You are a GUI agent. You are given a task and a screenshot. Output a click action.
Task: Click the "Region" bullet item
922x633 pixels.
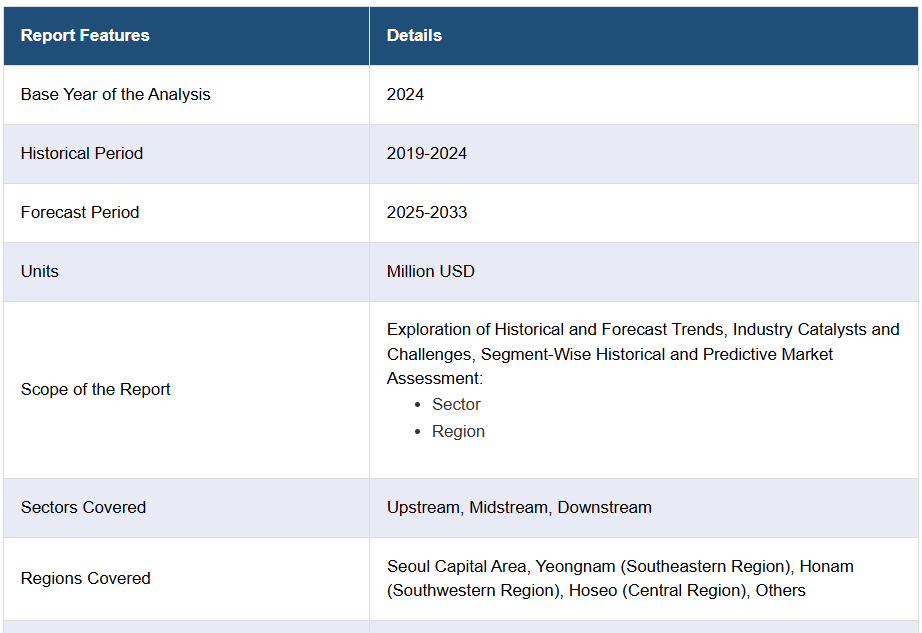click(458, 431)
